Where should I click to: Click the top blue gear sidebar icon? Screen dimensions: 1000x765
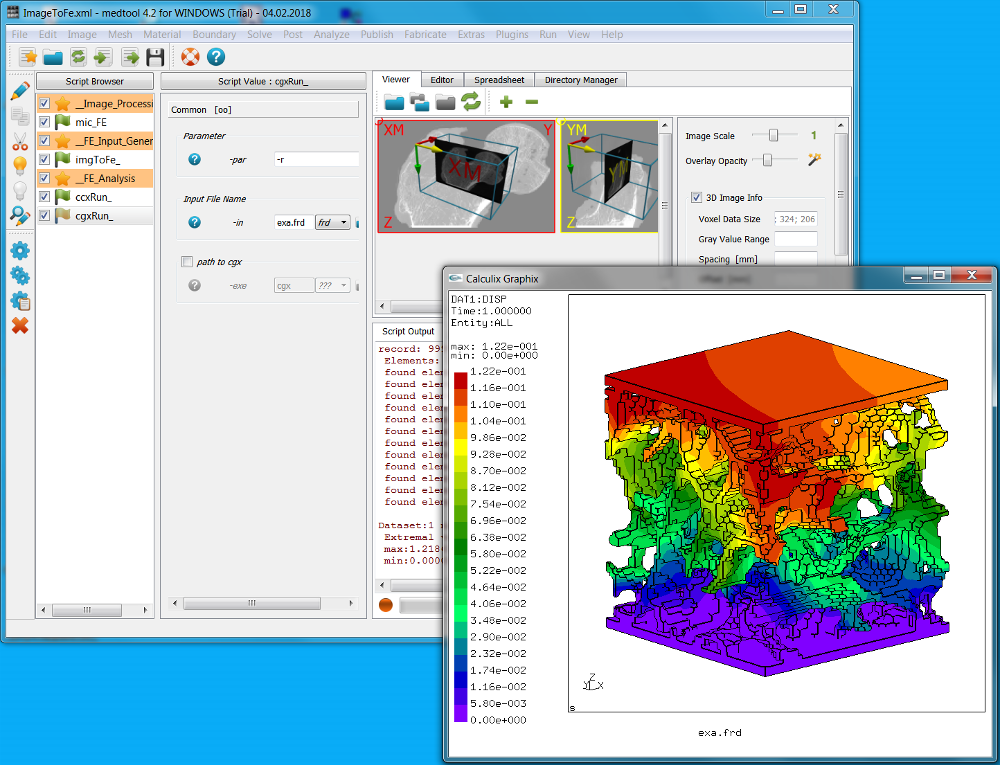pos(20,251)
